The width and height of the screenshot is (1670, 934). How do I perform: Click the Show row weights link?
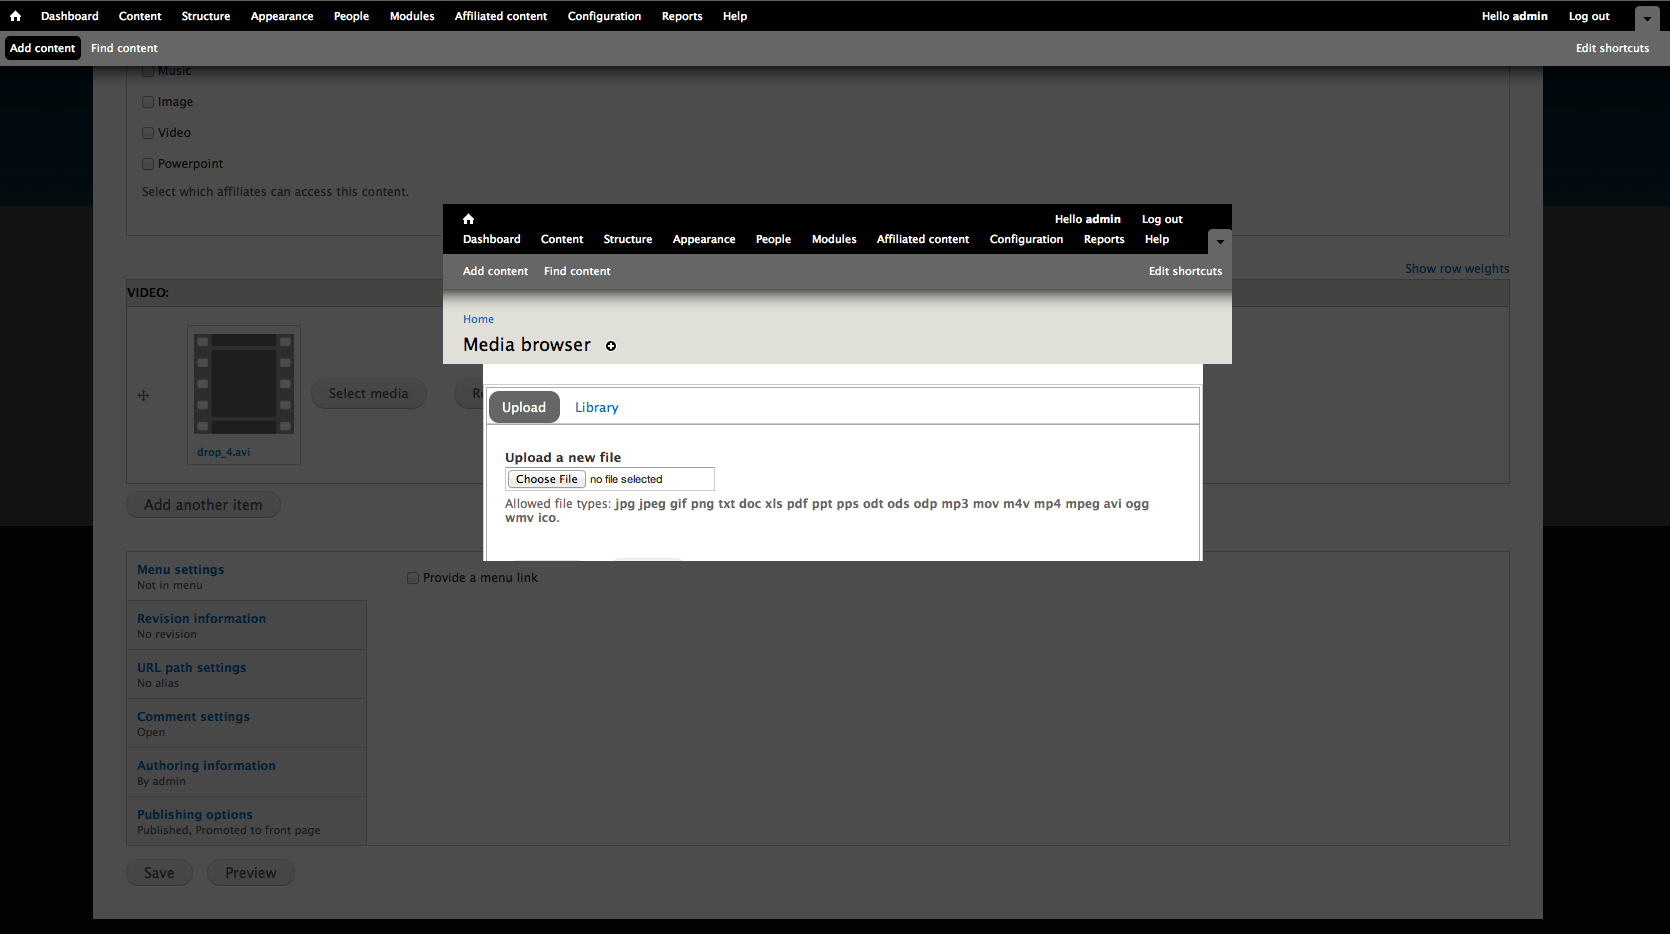click(1456, 268)
